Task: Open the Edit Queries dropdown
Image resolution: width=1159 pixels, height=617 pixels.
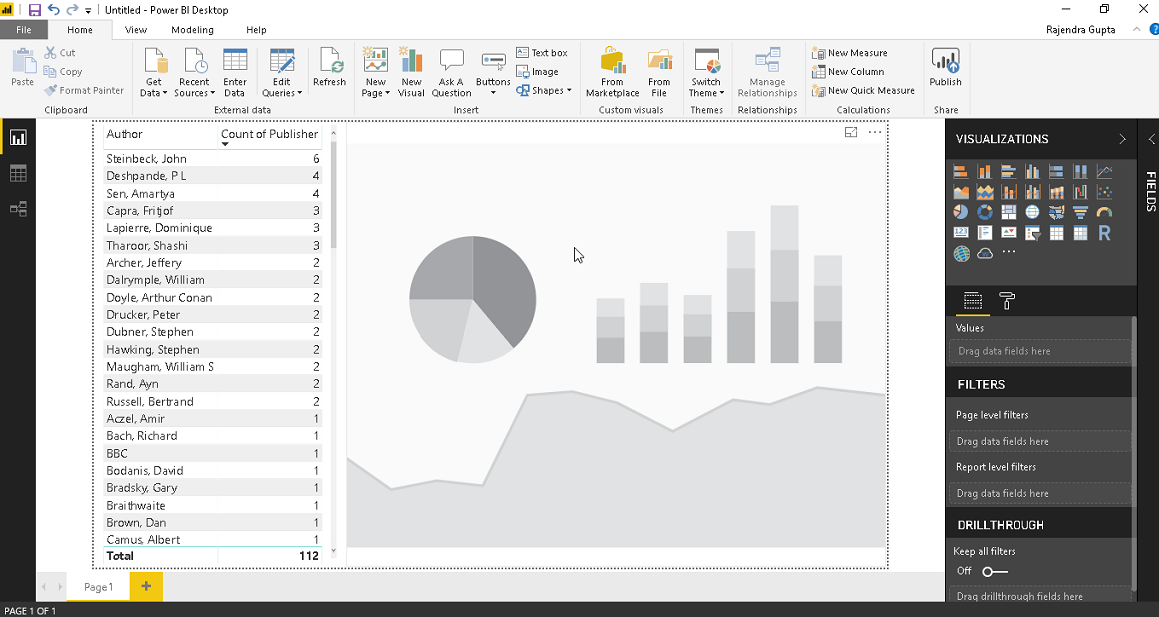Action: [x=282, y=72]
